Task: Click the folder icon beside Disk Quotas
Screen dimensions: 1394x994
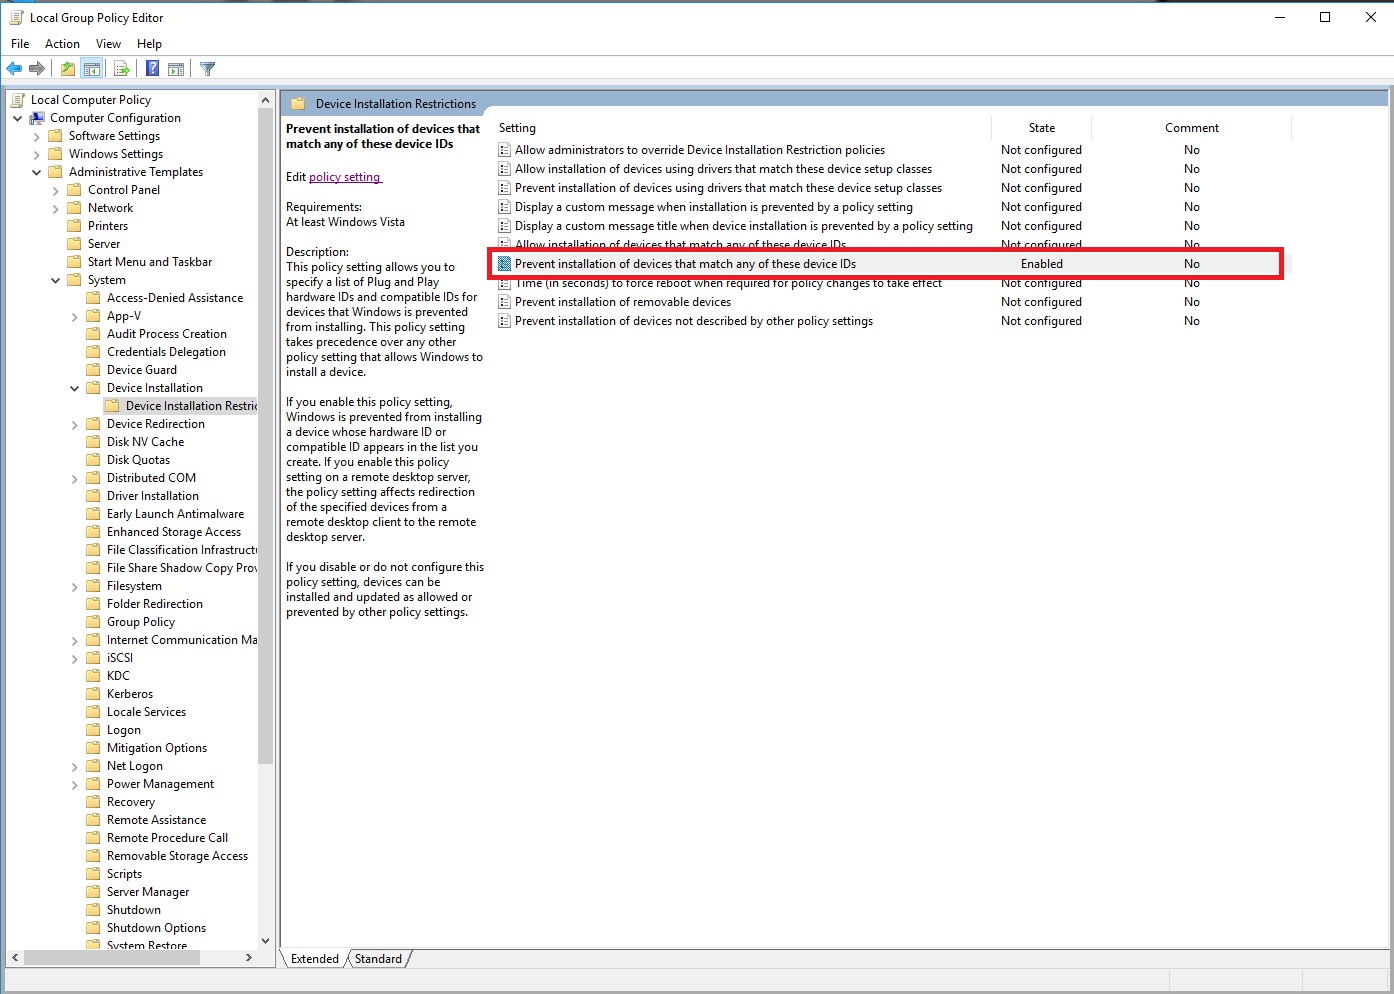Action: click(x=93, y=460)
